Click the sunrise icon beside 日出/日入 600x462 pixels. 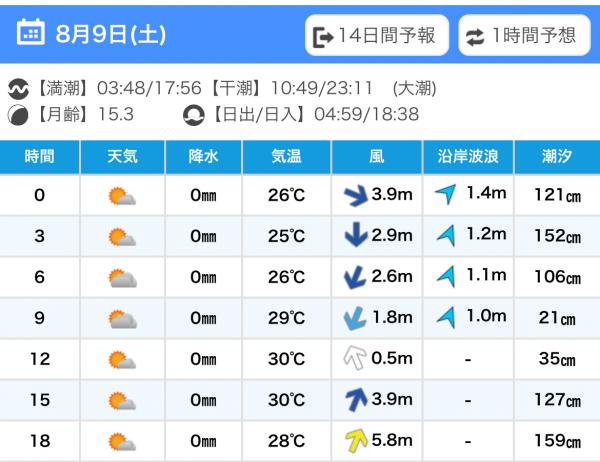tap(193, 115)
